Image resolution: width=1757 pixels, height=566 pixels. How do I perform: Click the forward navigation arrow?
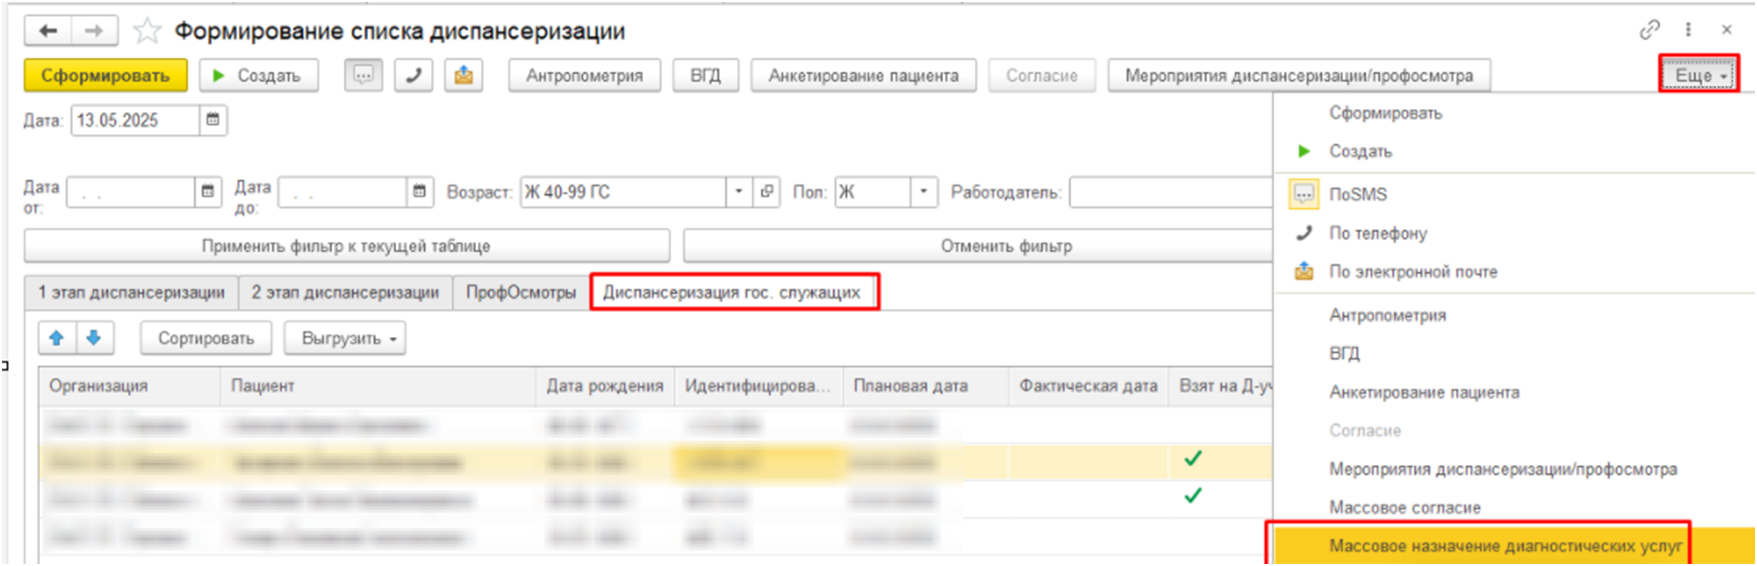(94, 31)
